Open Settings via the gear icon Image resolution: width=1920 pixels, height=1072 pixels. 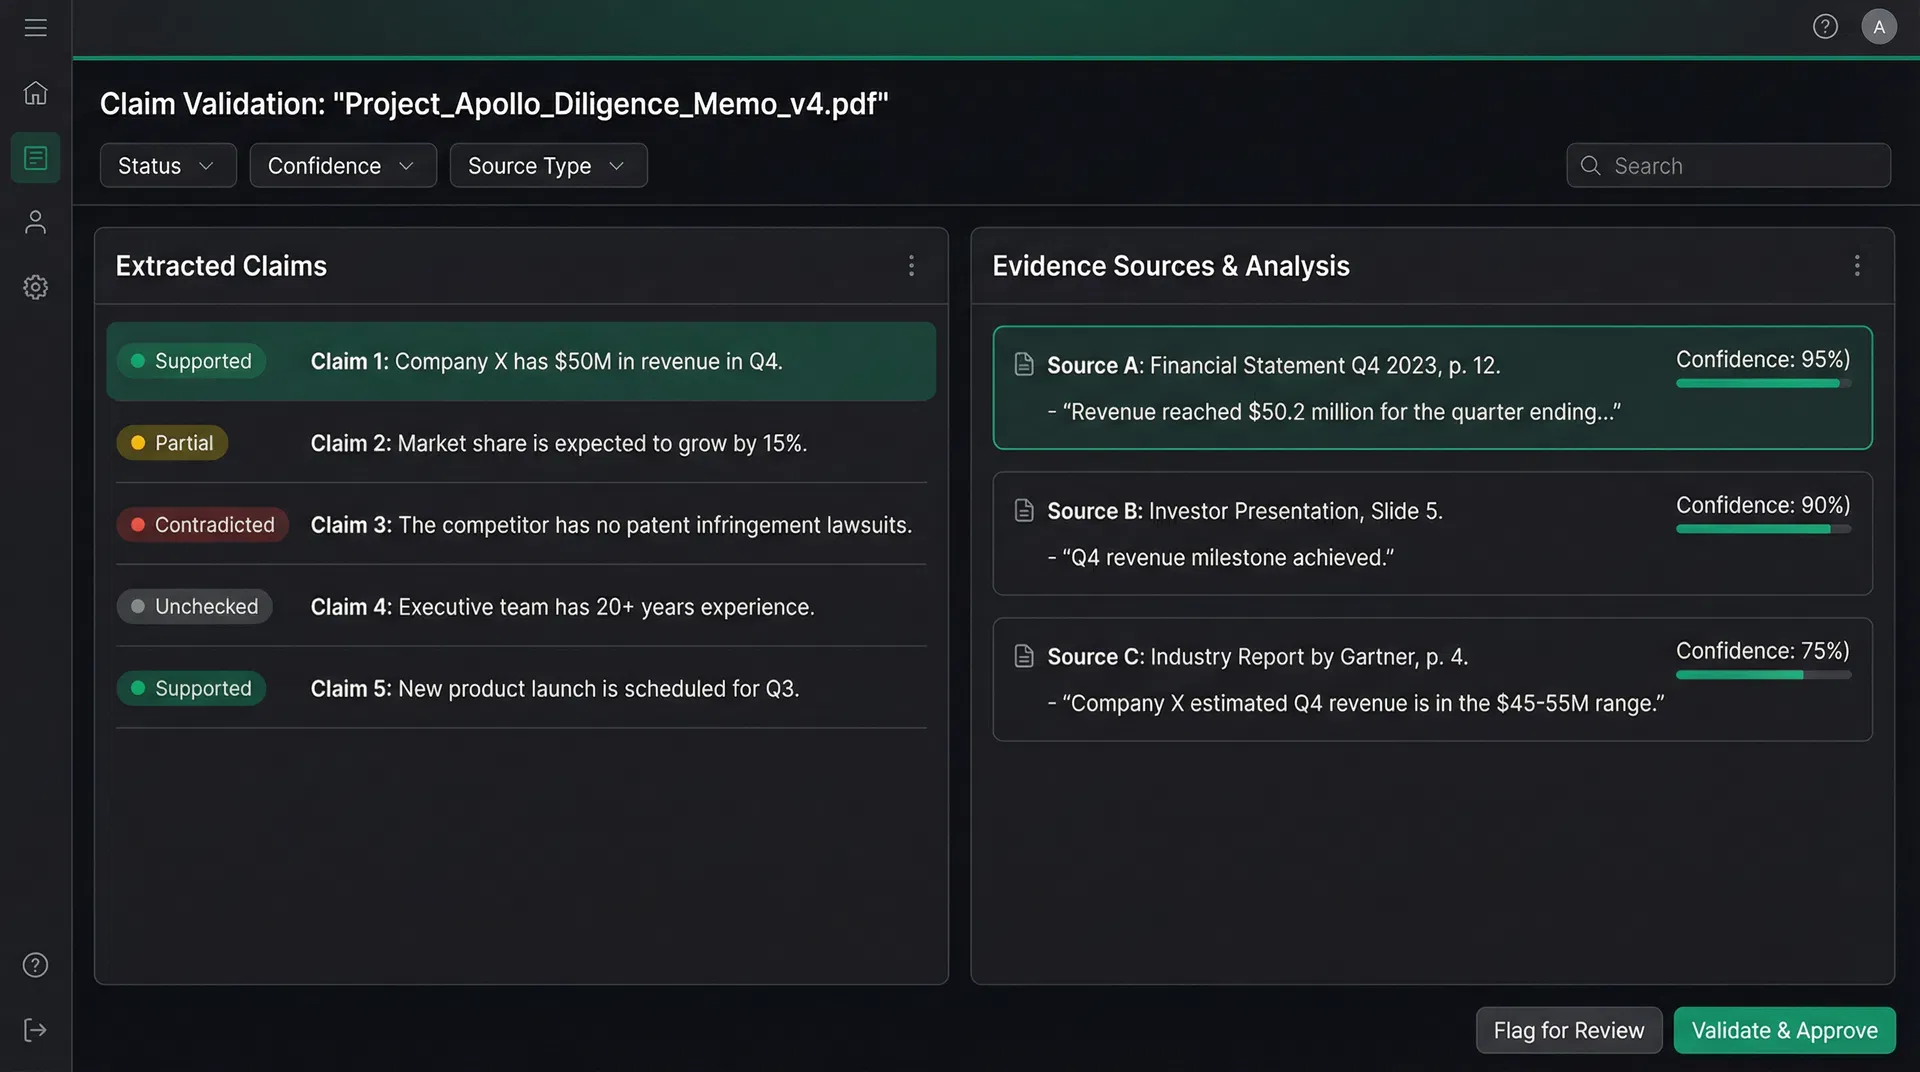[35, 287]
